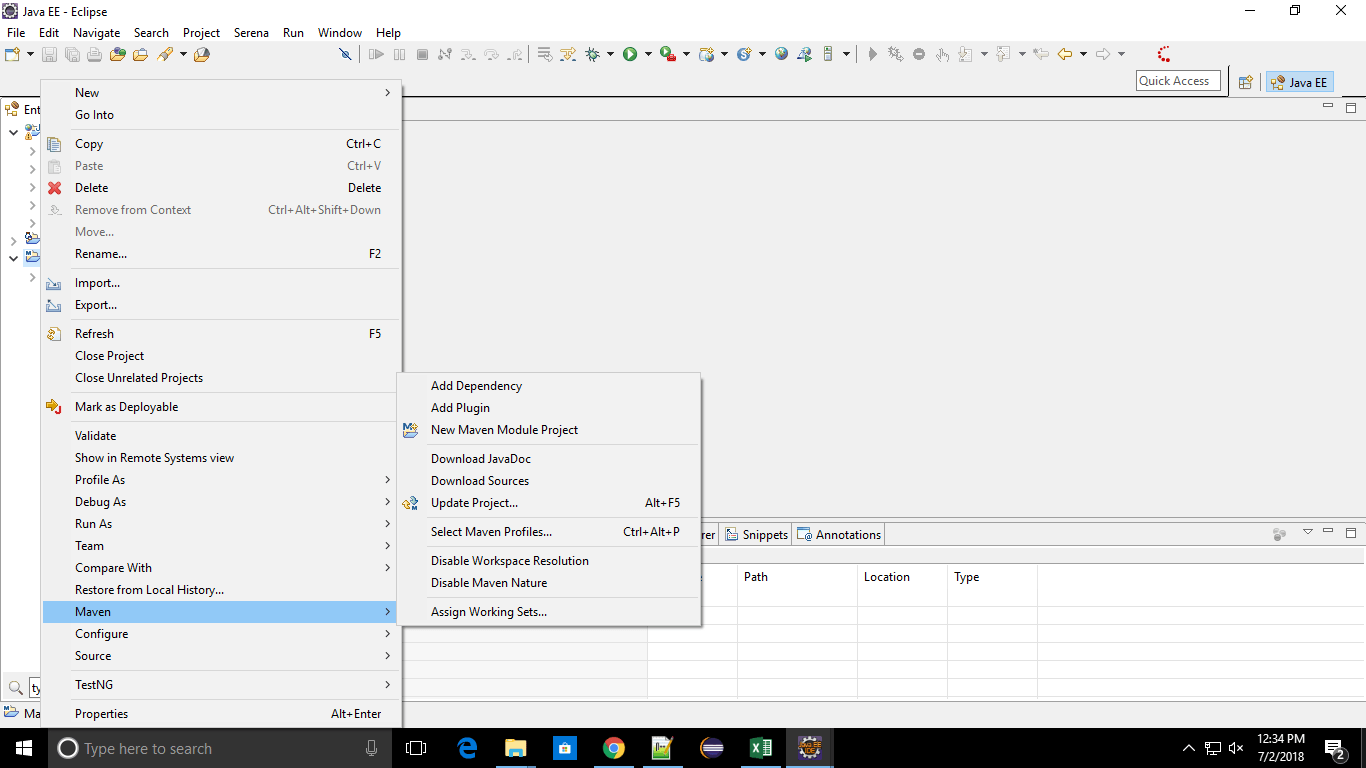This screenshot has width=1366, height=768.
Task: Choose Refresh from the context menu
Action: 221,334
